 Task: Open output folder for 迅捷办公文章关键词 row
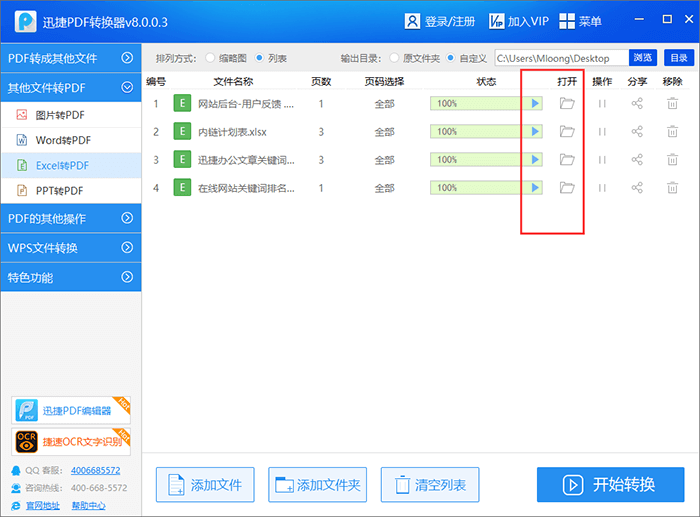[x=567, y=160]
